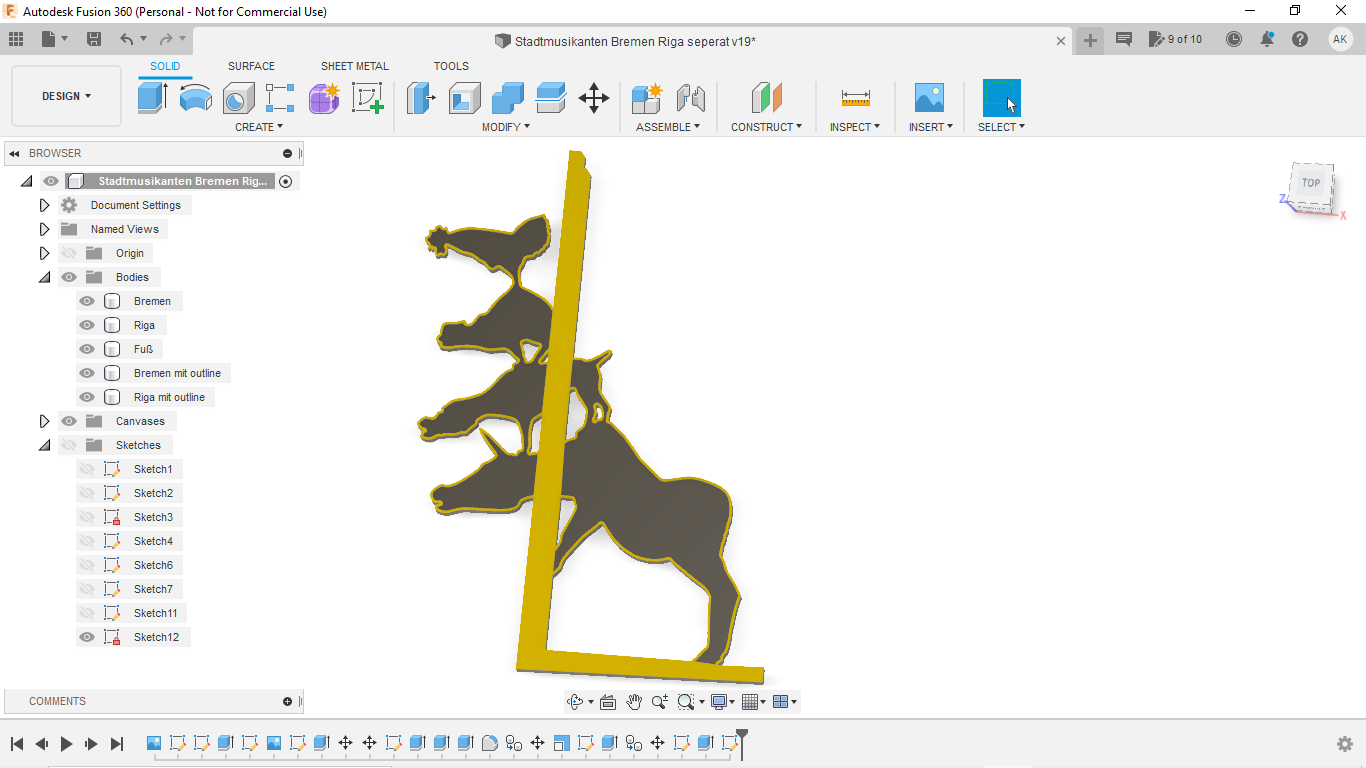Save the document with the disk icon
1366x768 pixels.
[x=94, y=39]
